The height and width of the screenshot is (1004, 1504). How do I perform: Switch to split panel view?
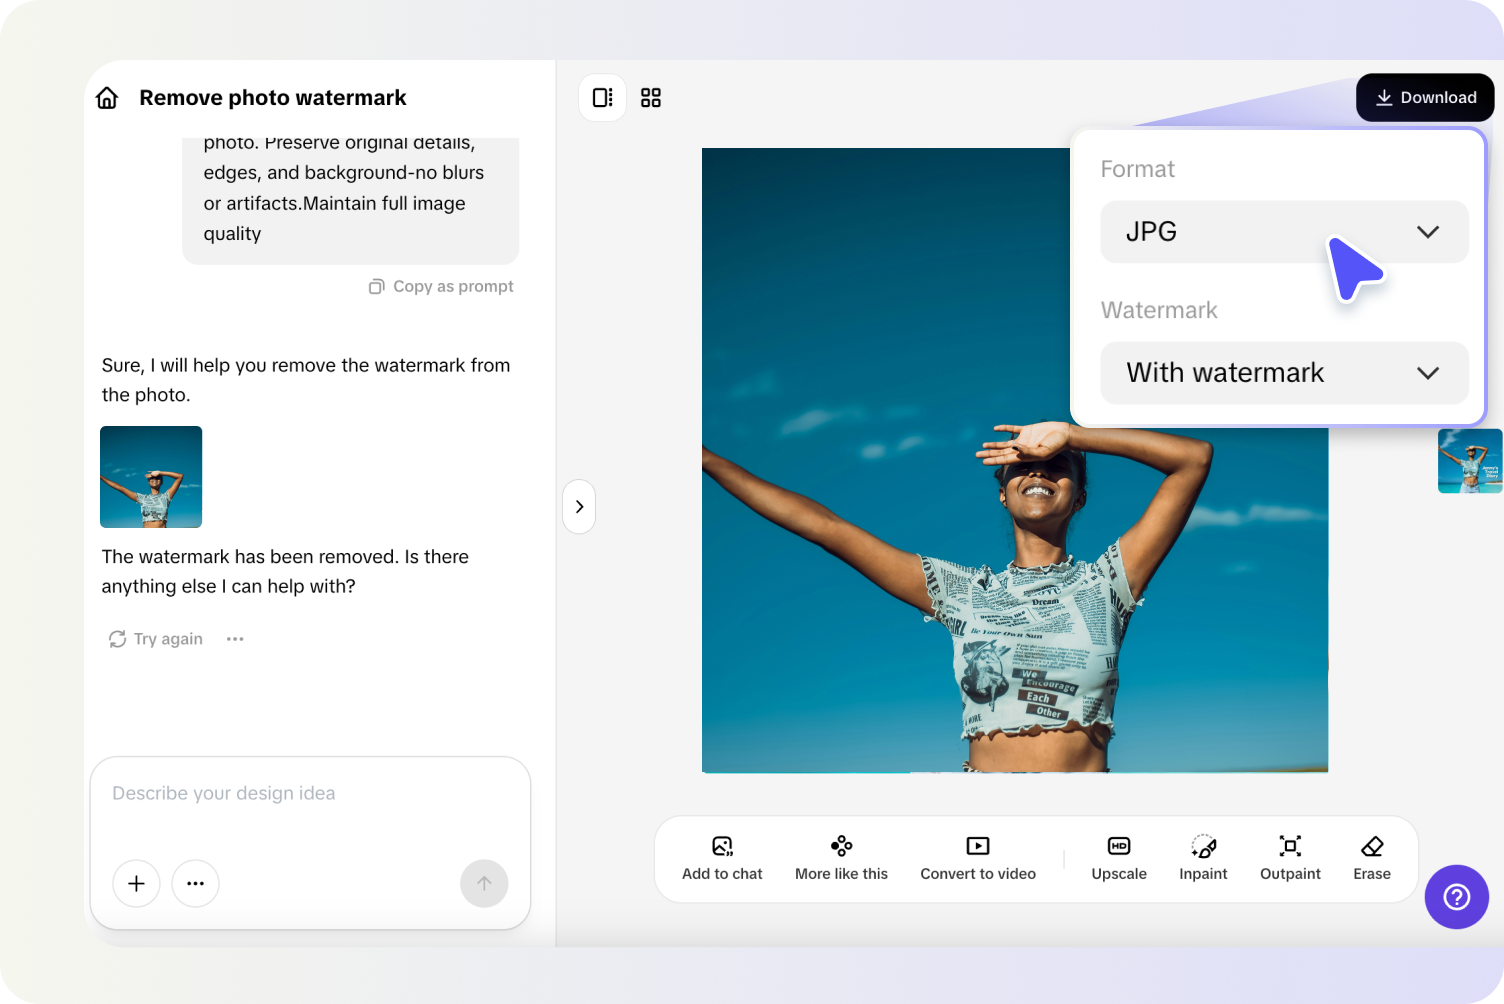(x=602, y=98)
